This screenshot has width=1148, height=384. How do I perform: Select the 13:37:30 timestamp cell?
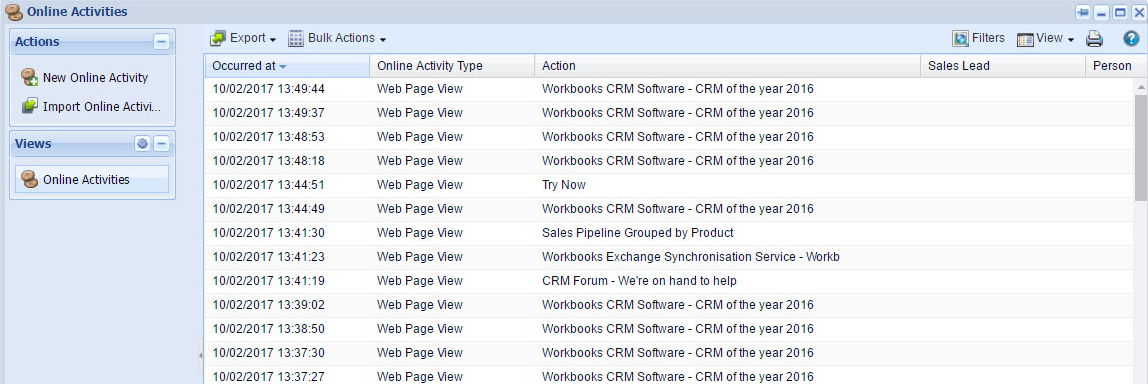point(268,353)
